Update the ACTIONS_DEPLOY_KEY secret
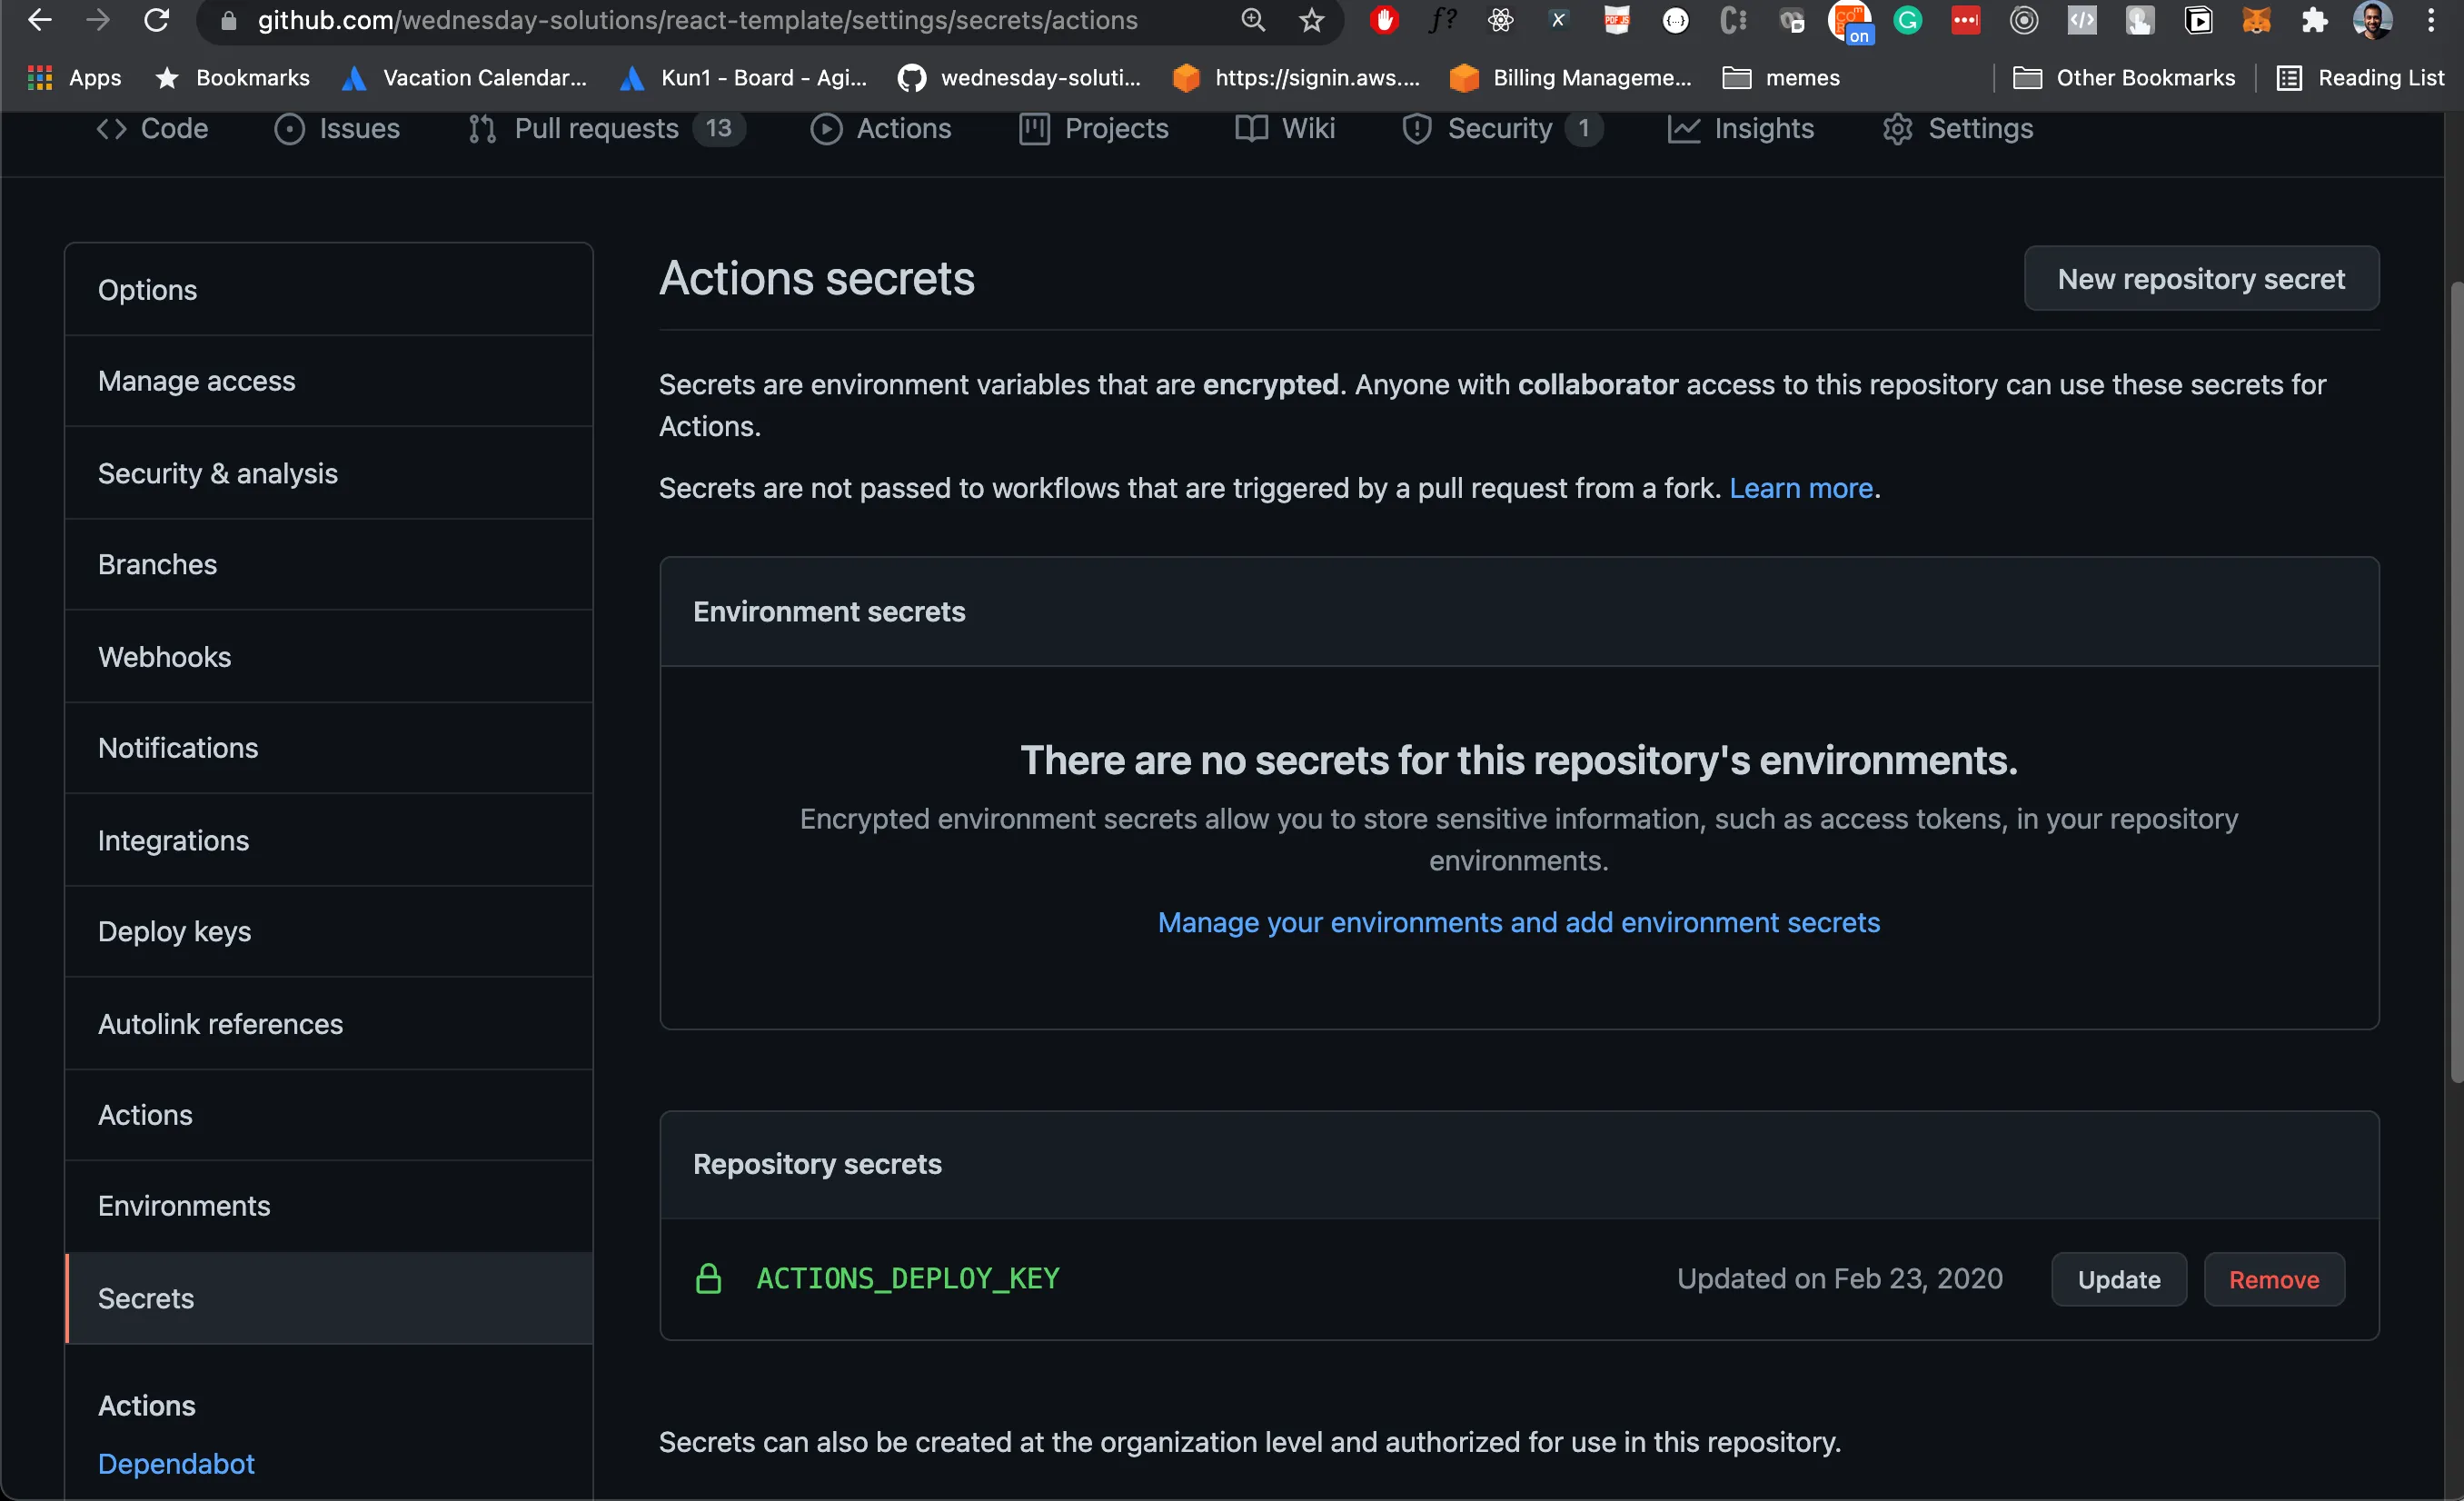 [2119, 1279]
